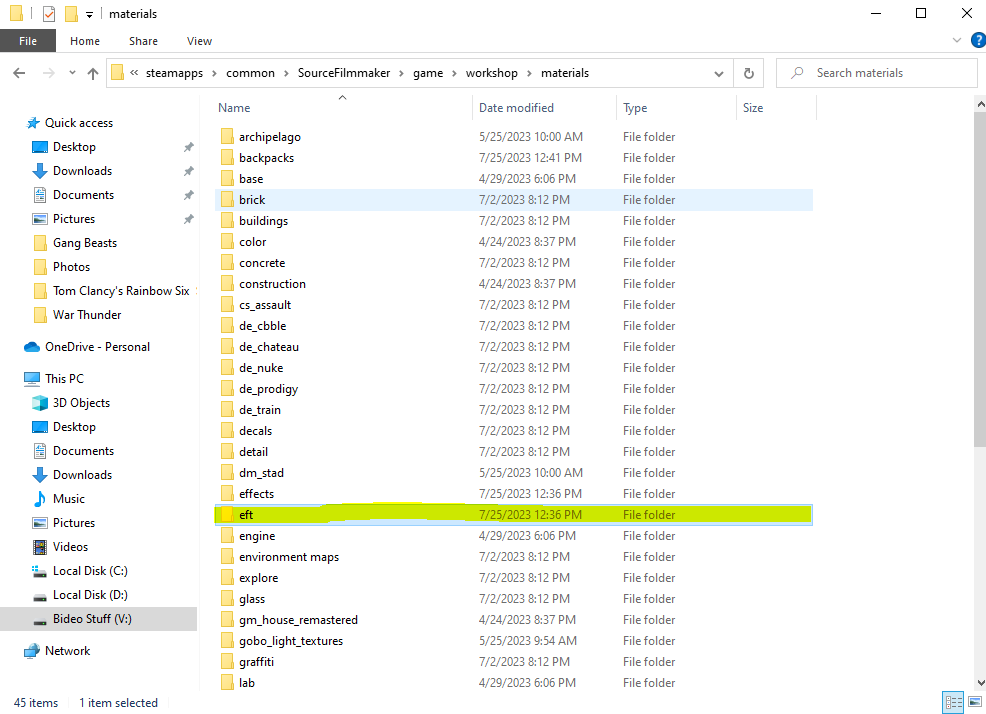Click the cs_assault folder icon
986x714 pixels.
227,304
